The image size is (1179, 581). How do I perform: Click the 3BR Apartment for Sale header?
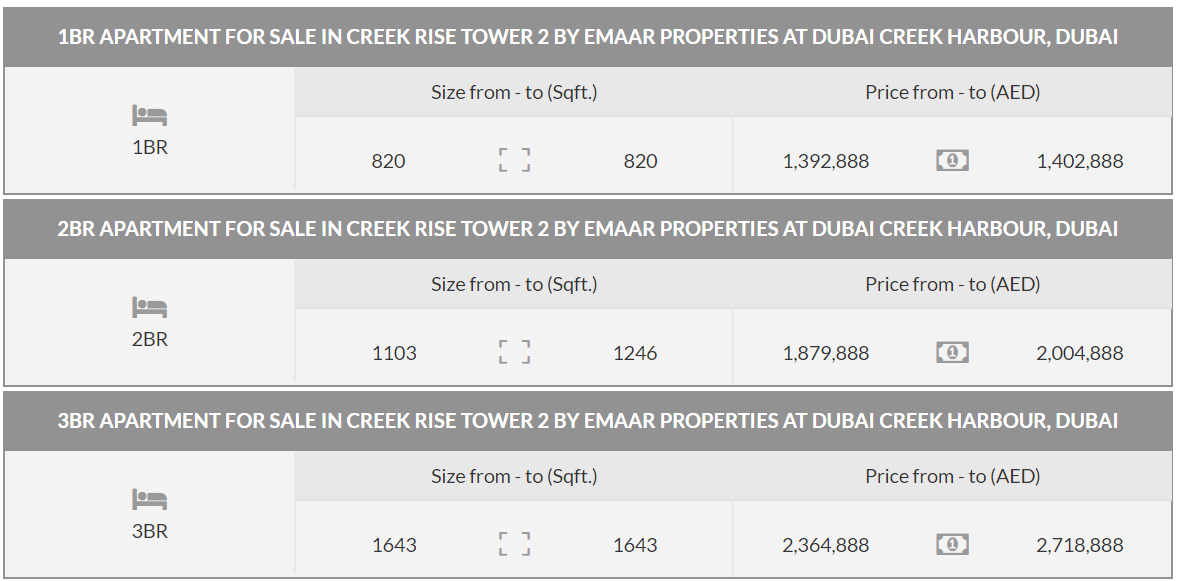pyautogui.click(x=588, y=421)
